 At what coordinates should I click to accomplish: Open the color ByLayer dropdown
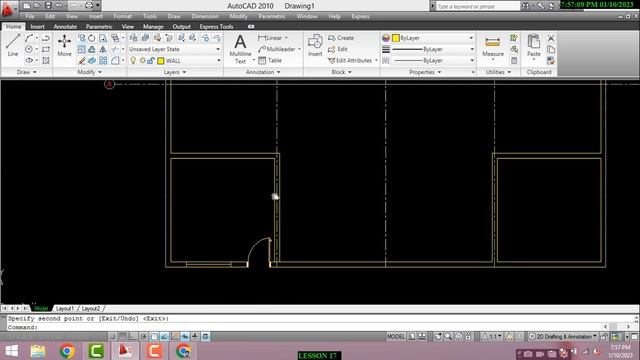(433, 38)
